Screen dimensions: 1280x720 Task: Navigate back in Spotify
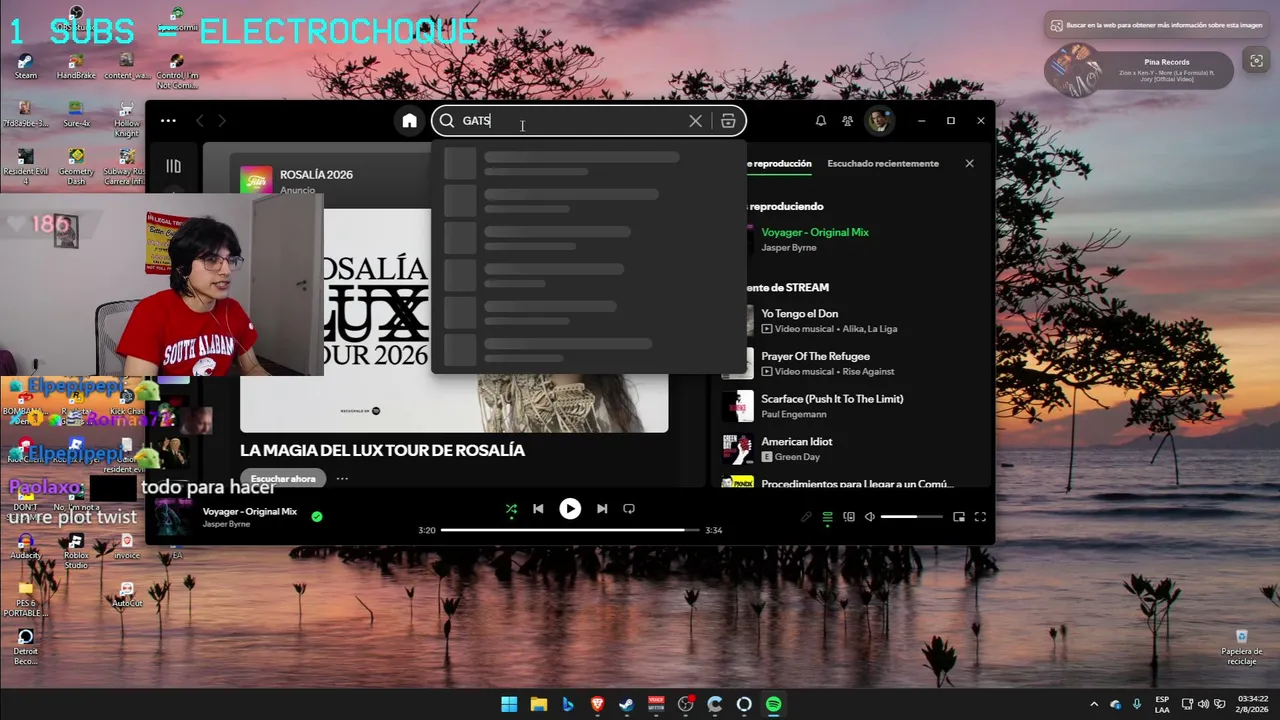[x=199, y=121]
